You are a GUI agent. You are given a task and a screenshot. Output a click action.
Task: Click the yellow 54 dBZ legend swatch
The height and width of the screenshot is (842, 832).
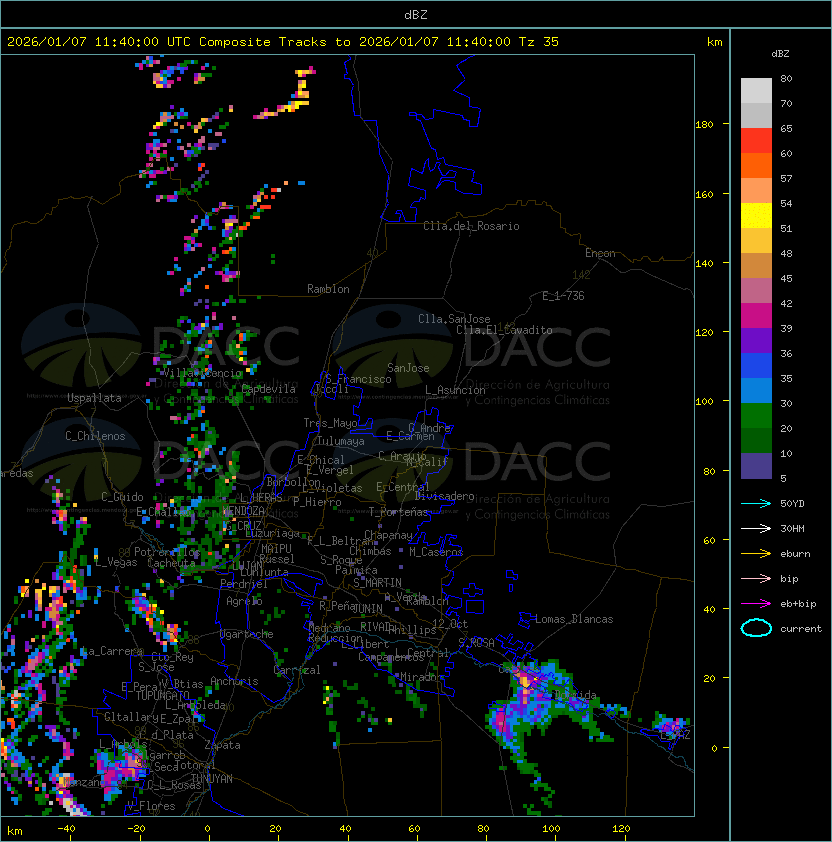pyautogui.click(x=756, y=215)
